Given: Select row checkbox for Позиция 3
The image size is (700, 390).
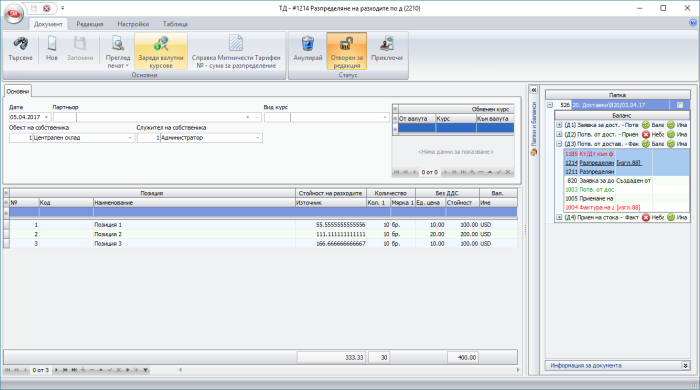Looking at the screenshot, I should coord(6,244).
